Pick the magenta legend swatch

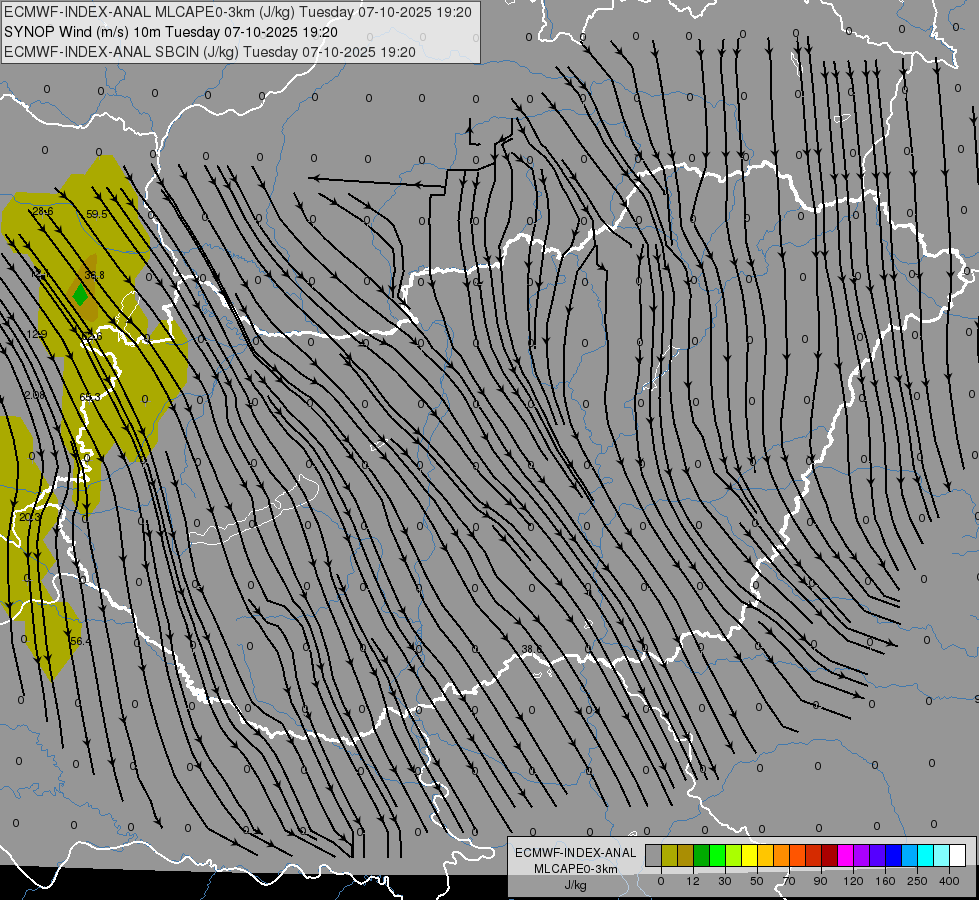(x=846, y=855)
